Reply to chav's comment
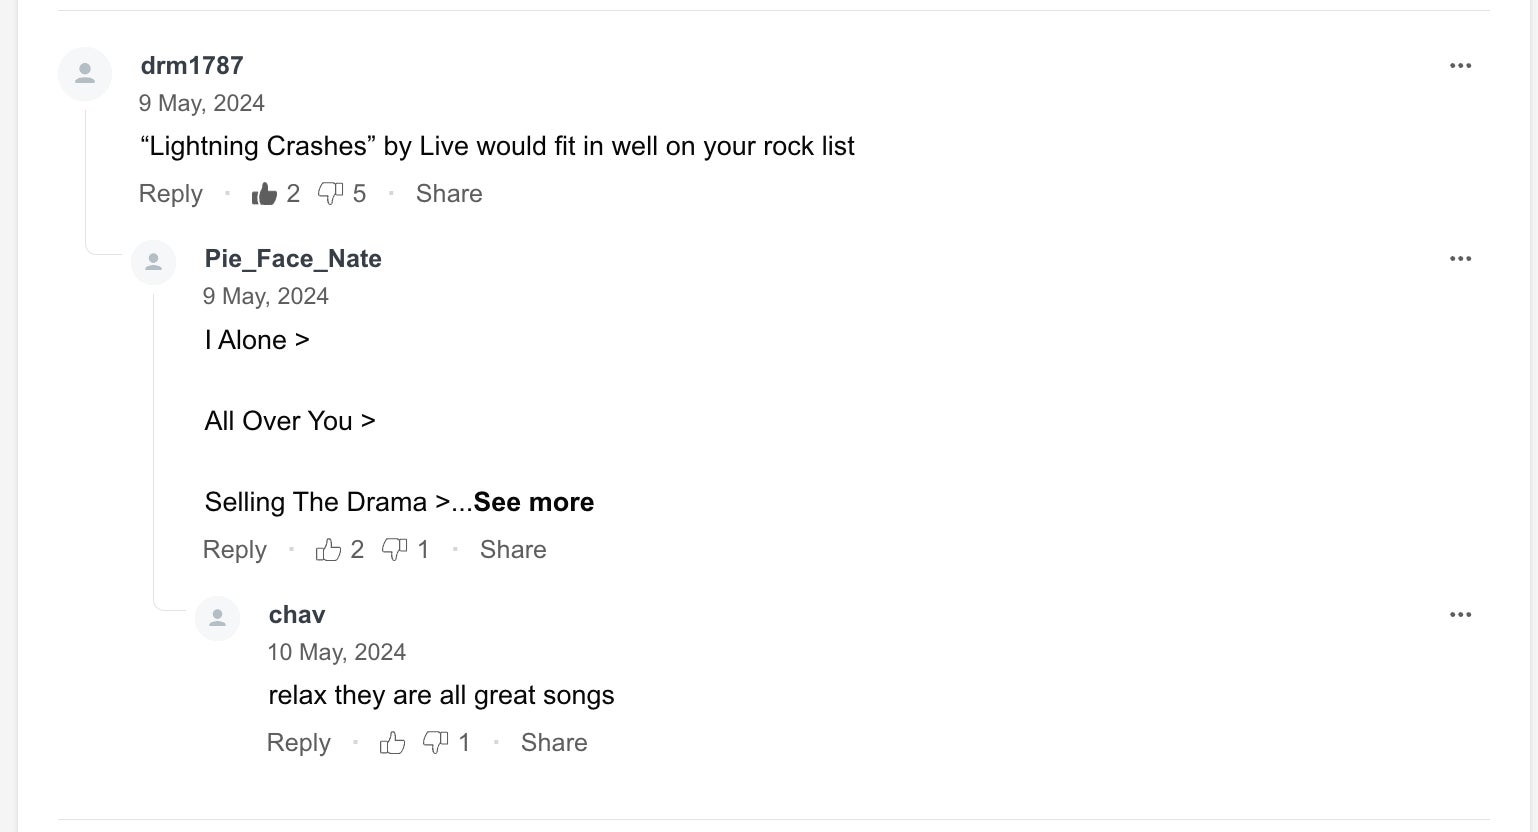The height and width of the screenshot is (832, 1538). [x=298, y=743]
